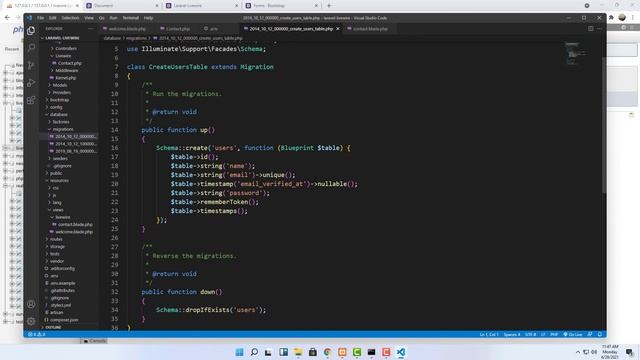Open Contact.php in the explorer tree

tap(69, 63)
